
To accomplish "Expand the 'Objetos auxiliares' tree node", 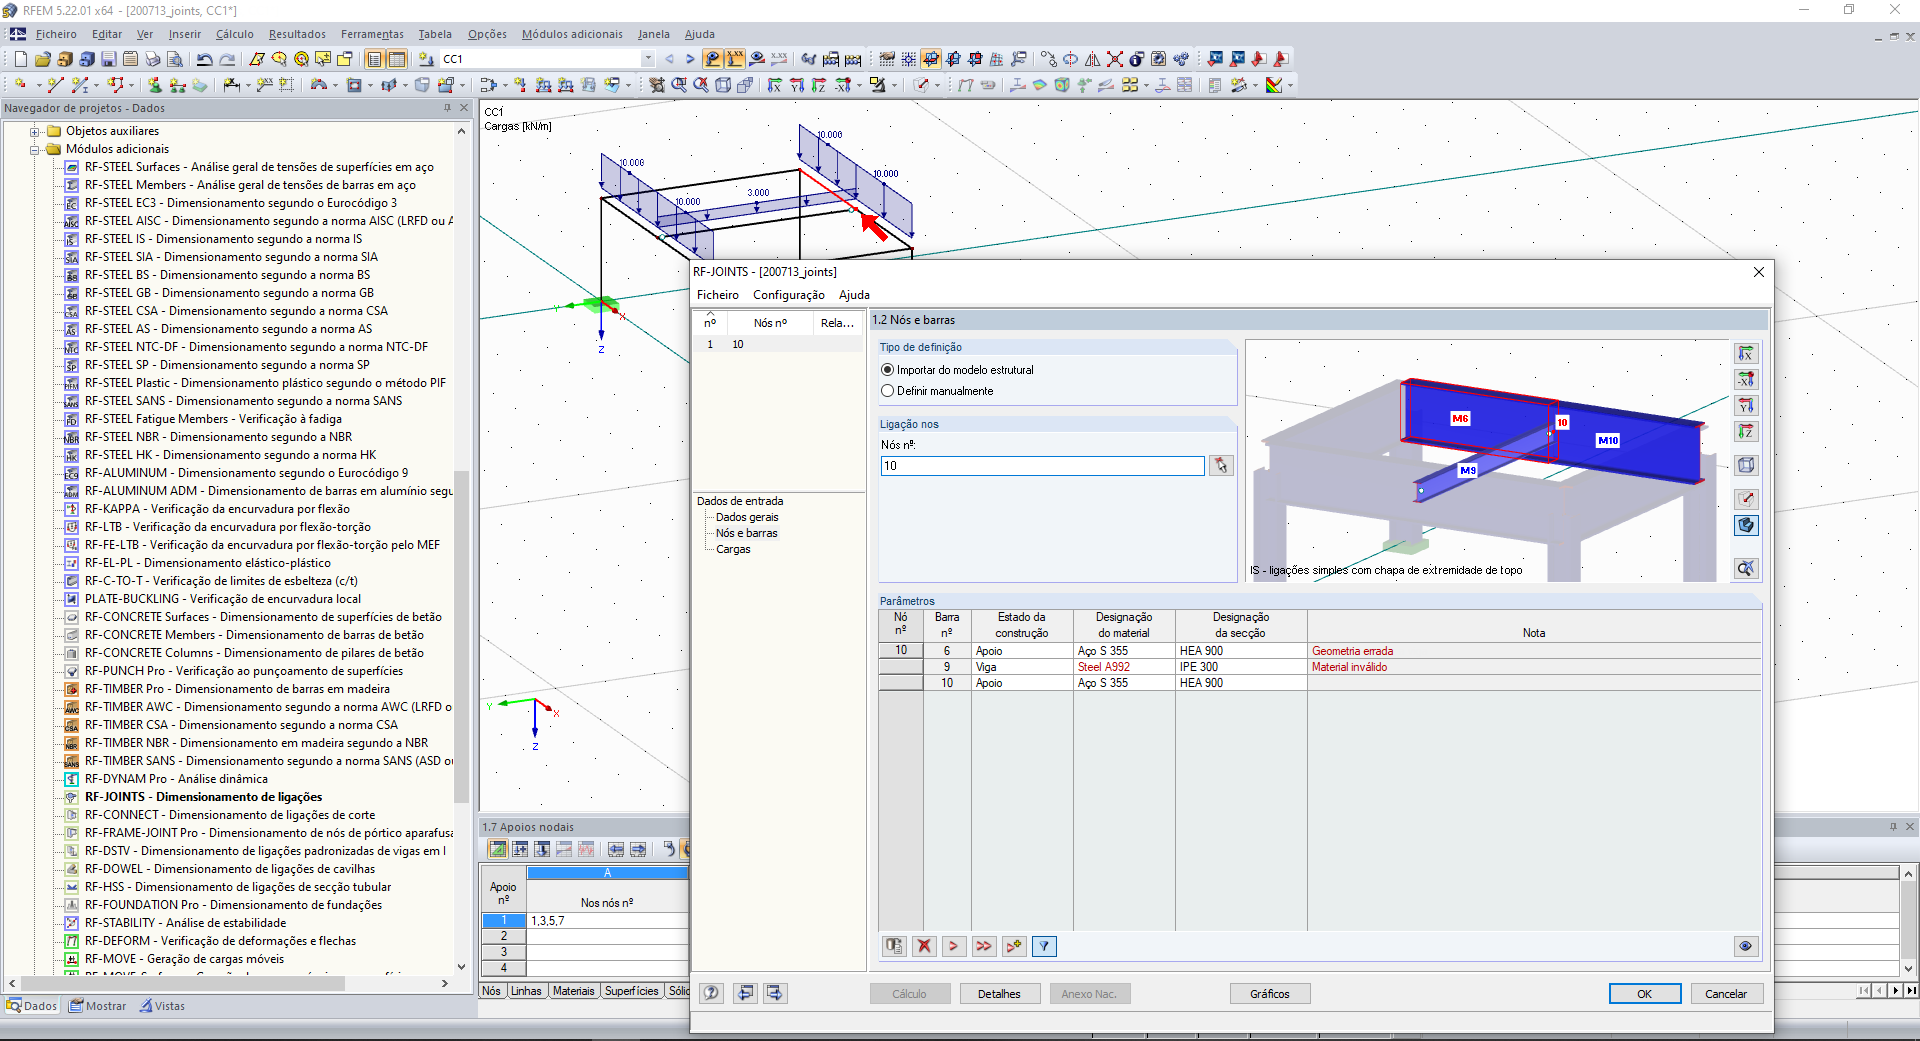I will coord(35,132).
